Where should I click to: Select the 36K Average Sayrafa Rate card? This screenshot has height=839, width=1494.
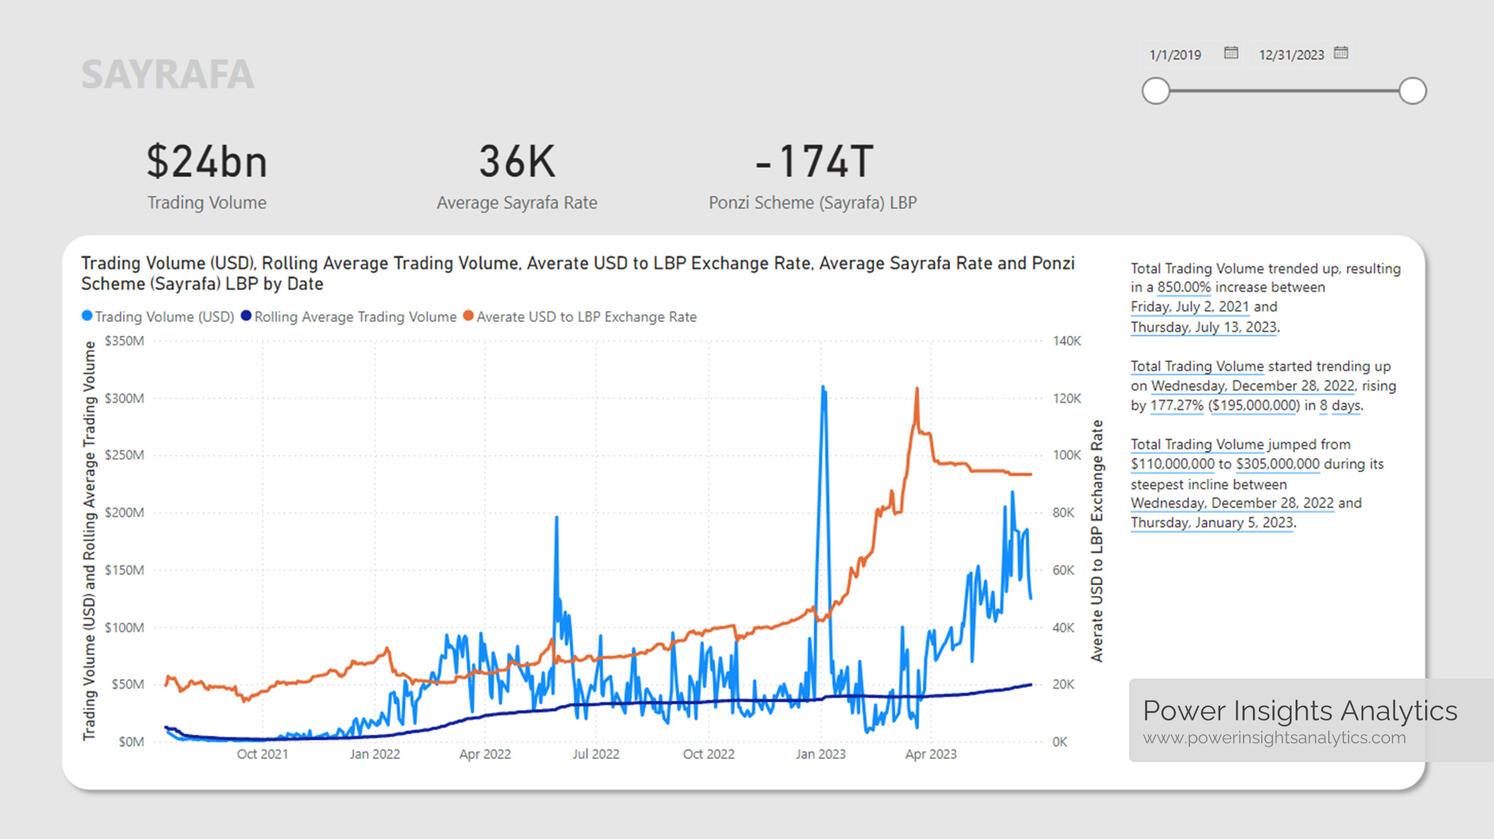point(516,176)
